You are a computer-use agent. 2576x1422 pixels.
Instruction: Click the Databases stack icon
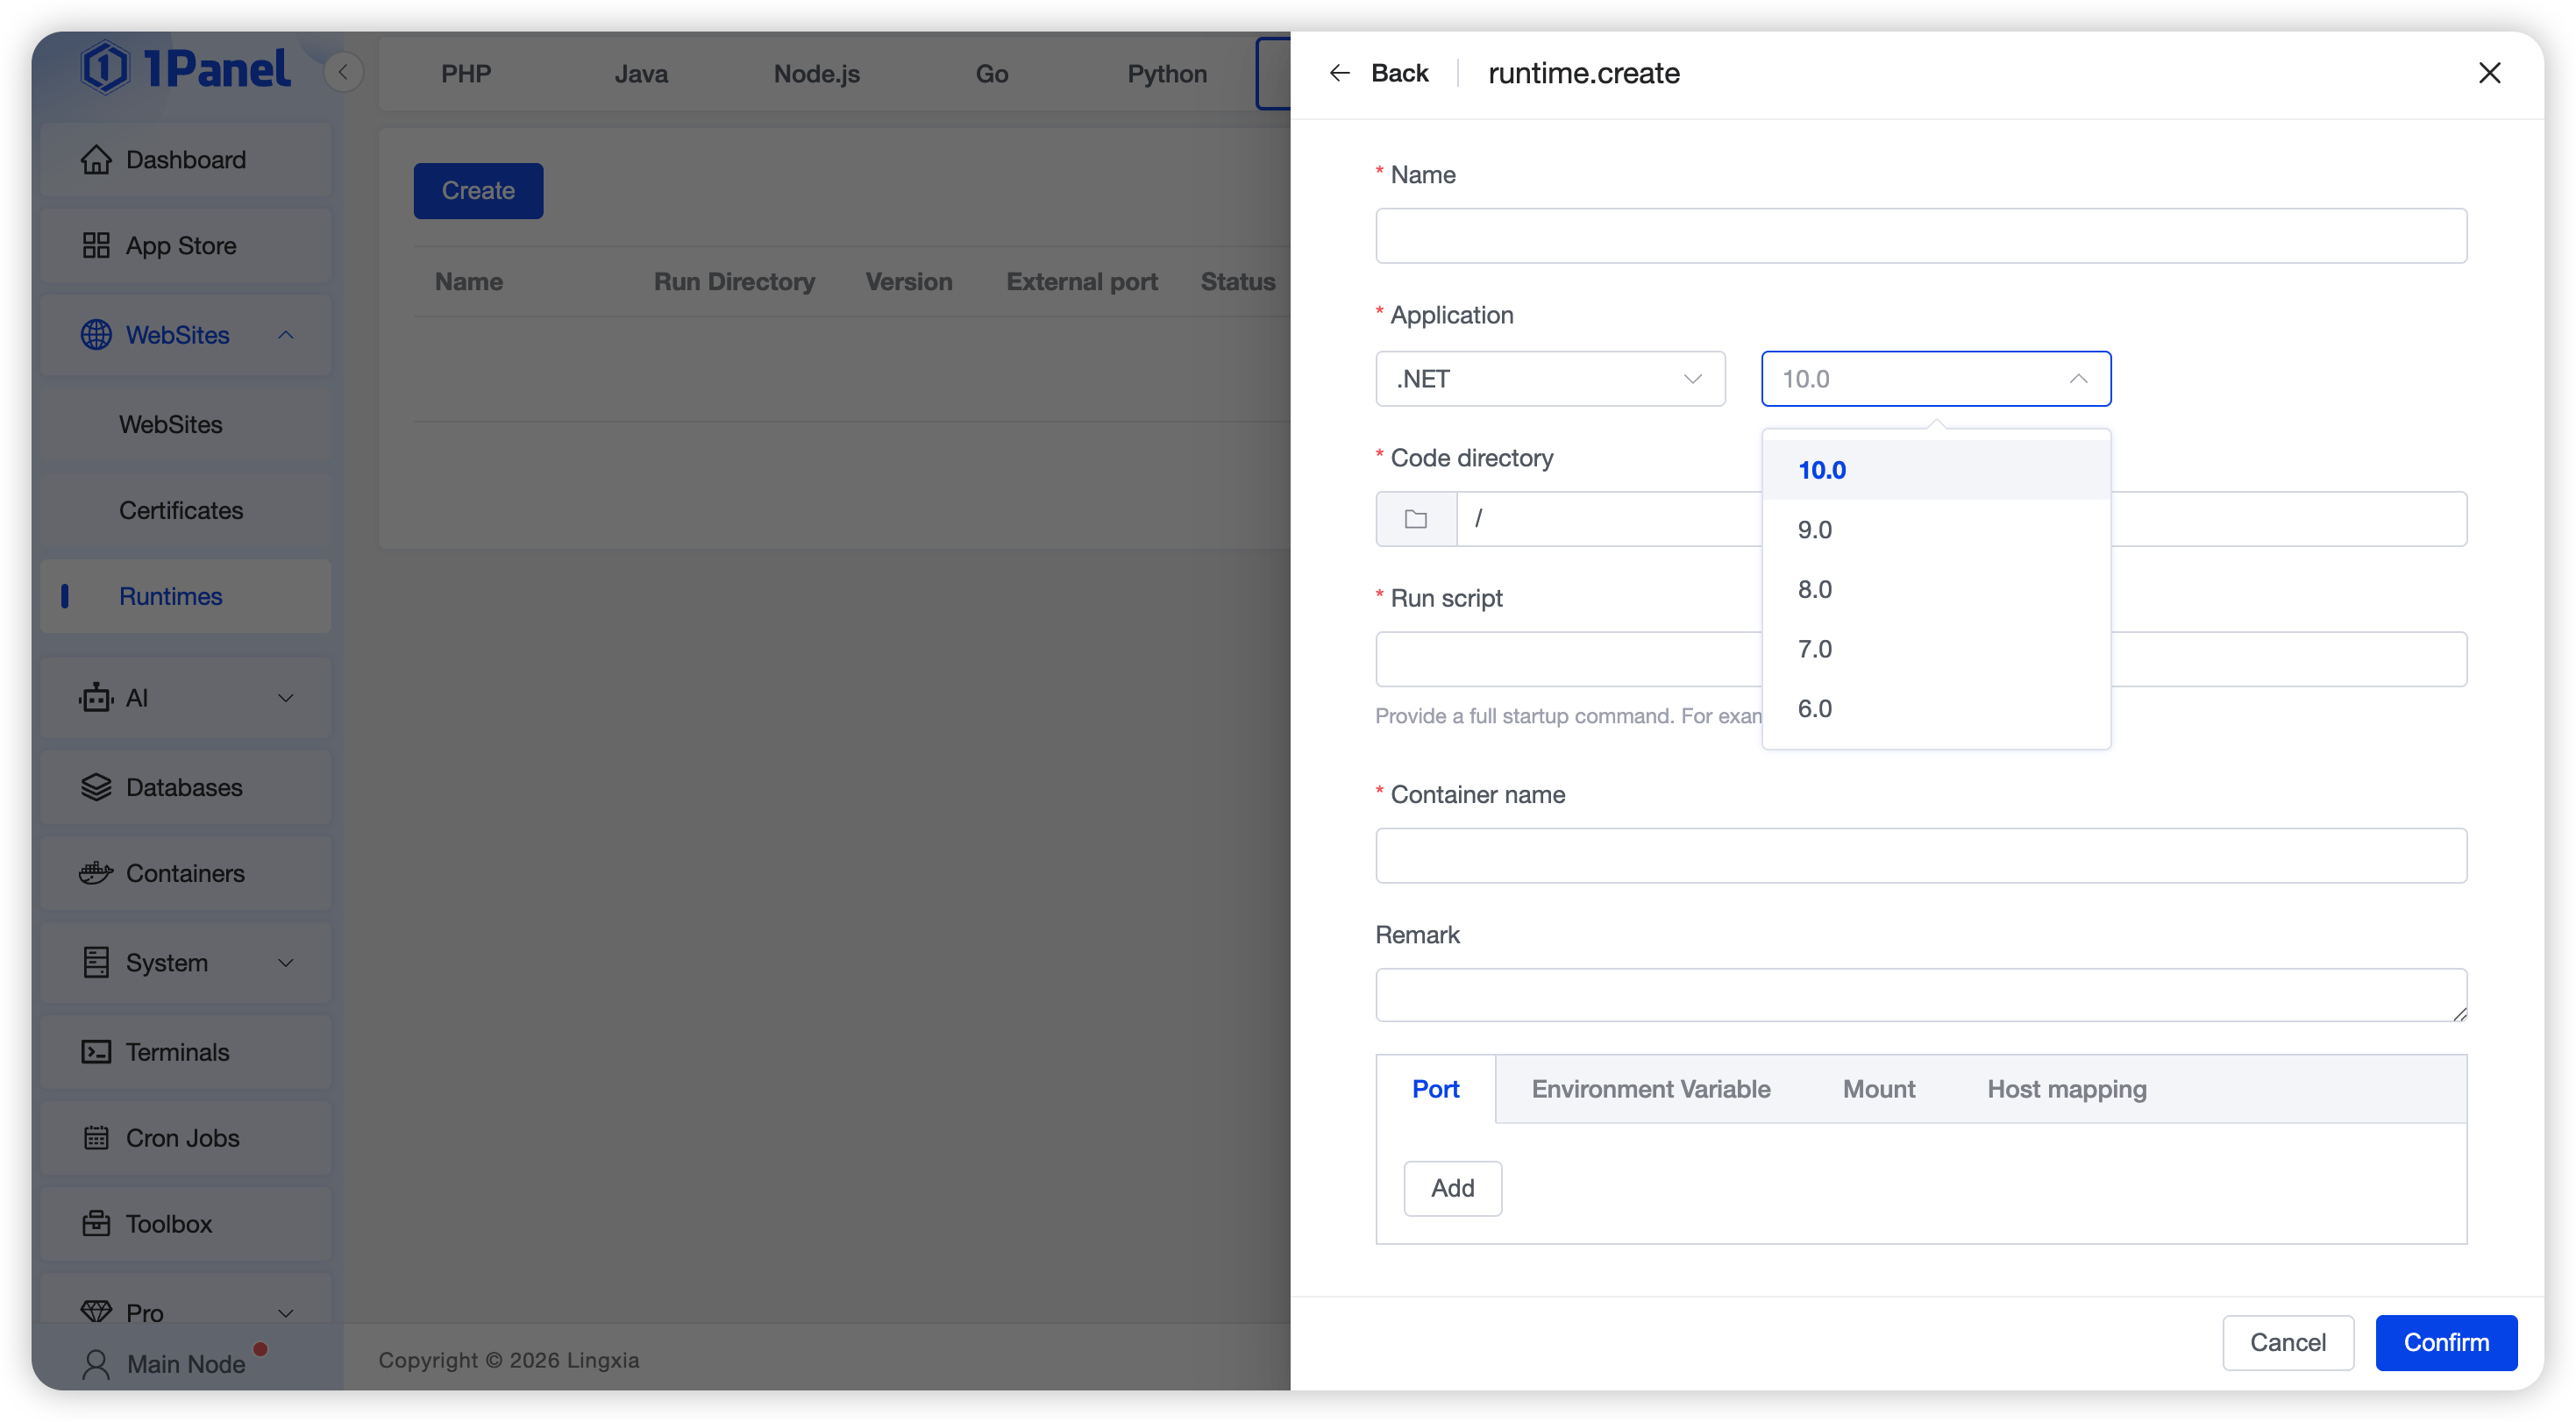coord(96,788)
